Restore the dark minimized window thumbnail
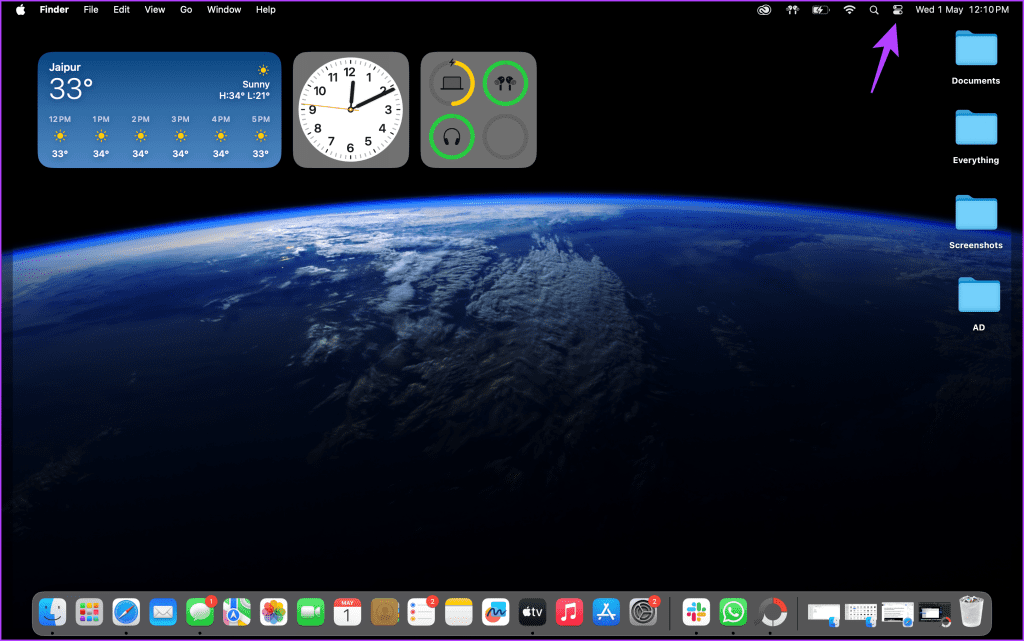This screenshot has height=641, width=1024. point(935,614)
